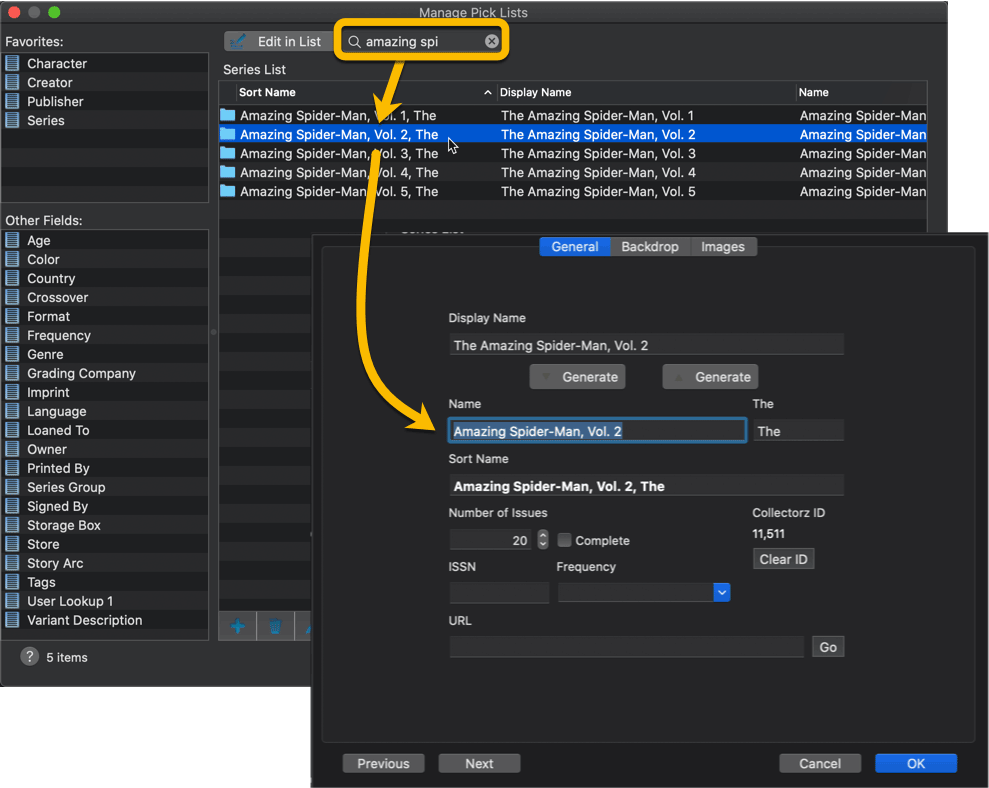Click the Sort Name field in dialog
Image resolution: width=989 pixels, height=788 pixels.
pyautogui.click(x=647, y=486)
